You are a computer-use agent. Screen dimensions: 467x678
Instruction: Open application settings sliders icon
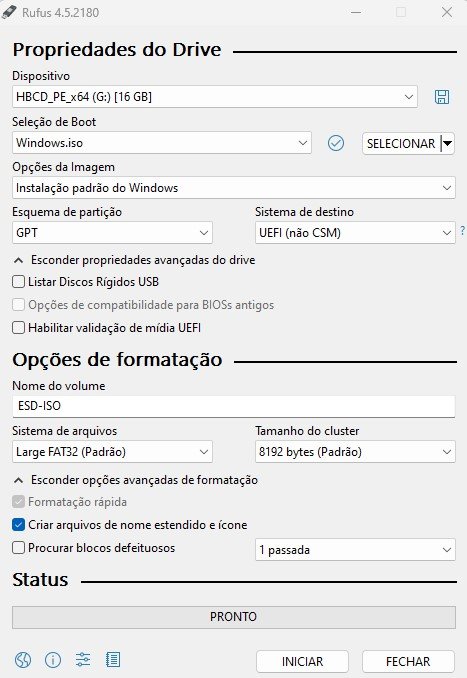[83, 660]
